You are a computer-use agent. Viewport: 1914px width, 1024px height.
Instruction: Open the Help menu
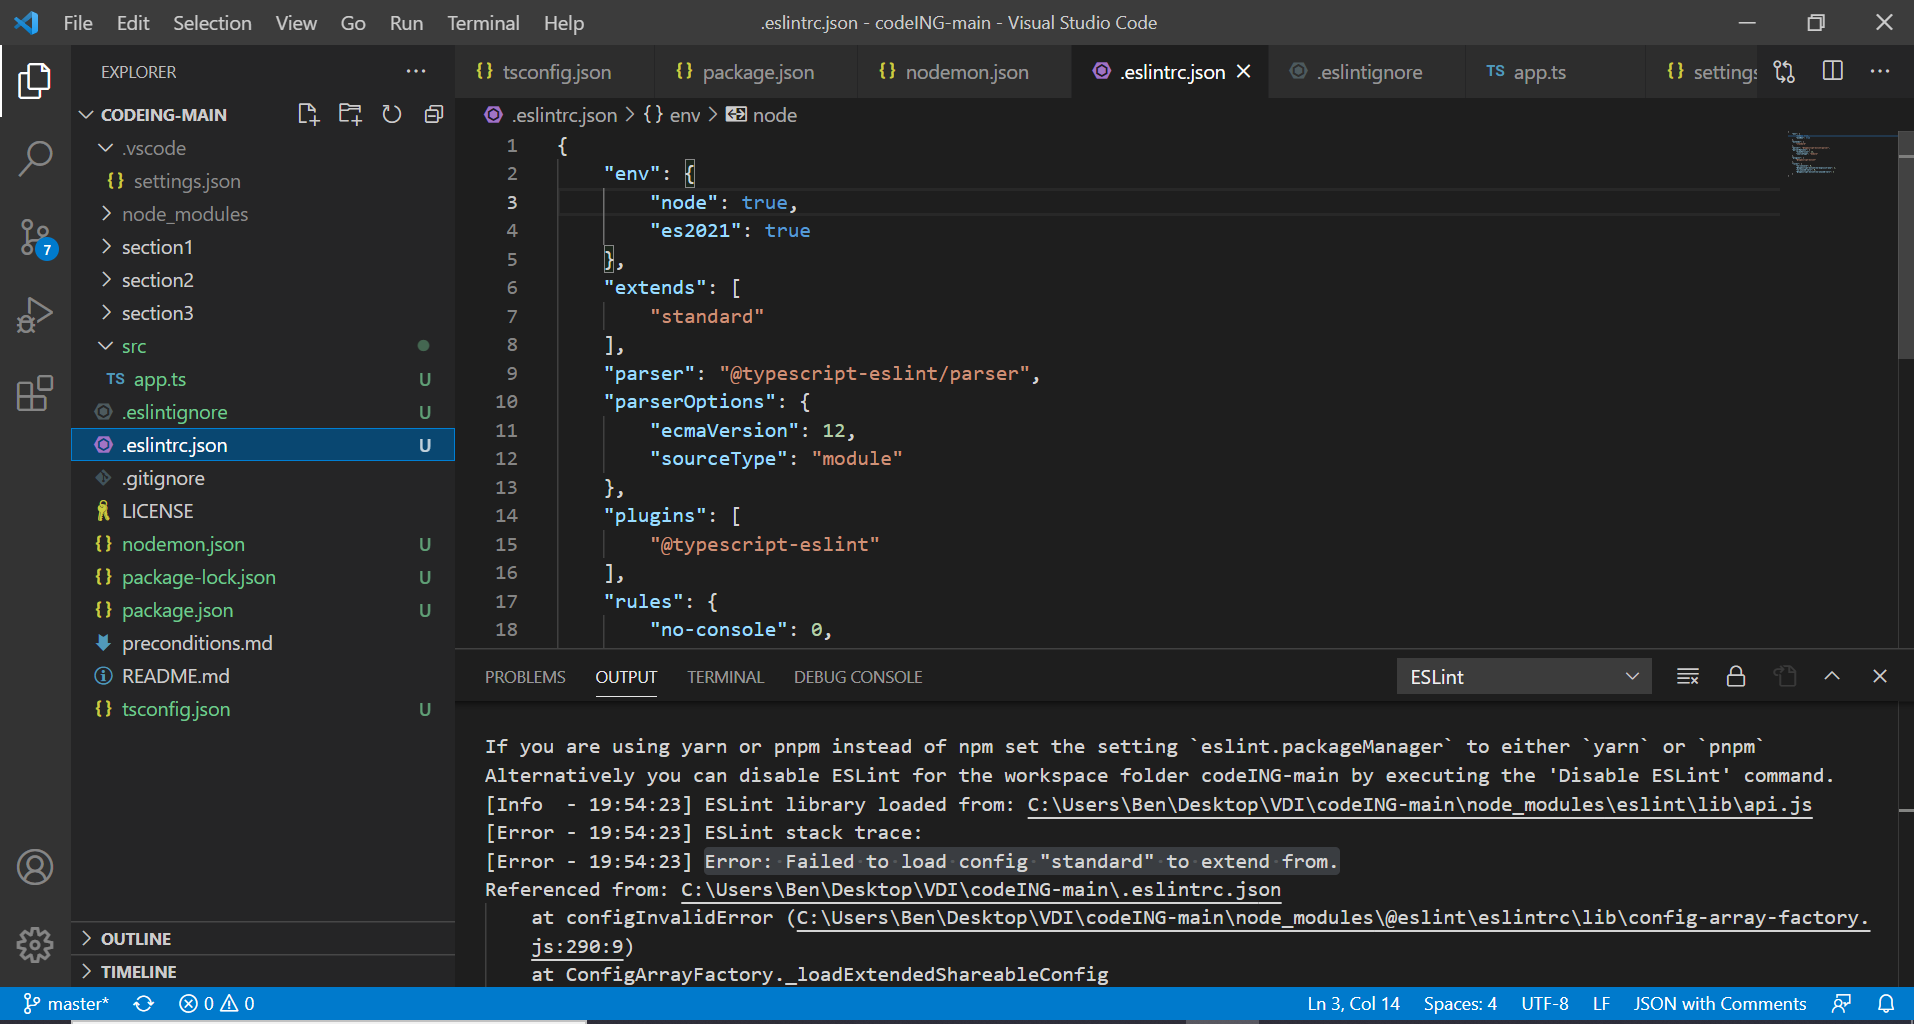click(x=563, y=22)
